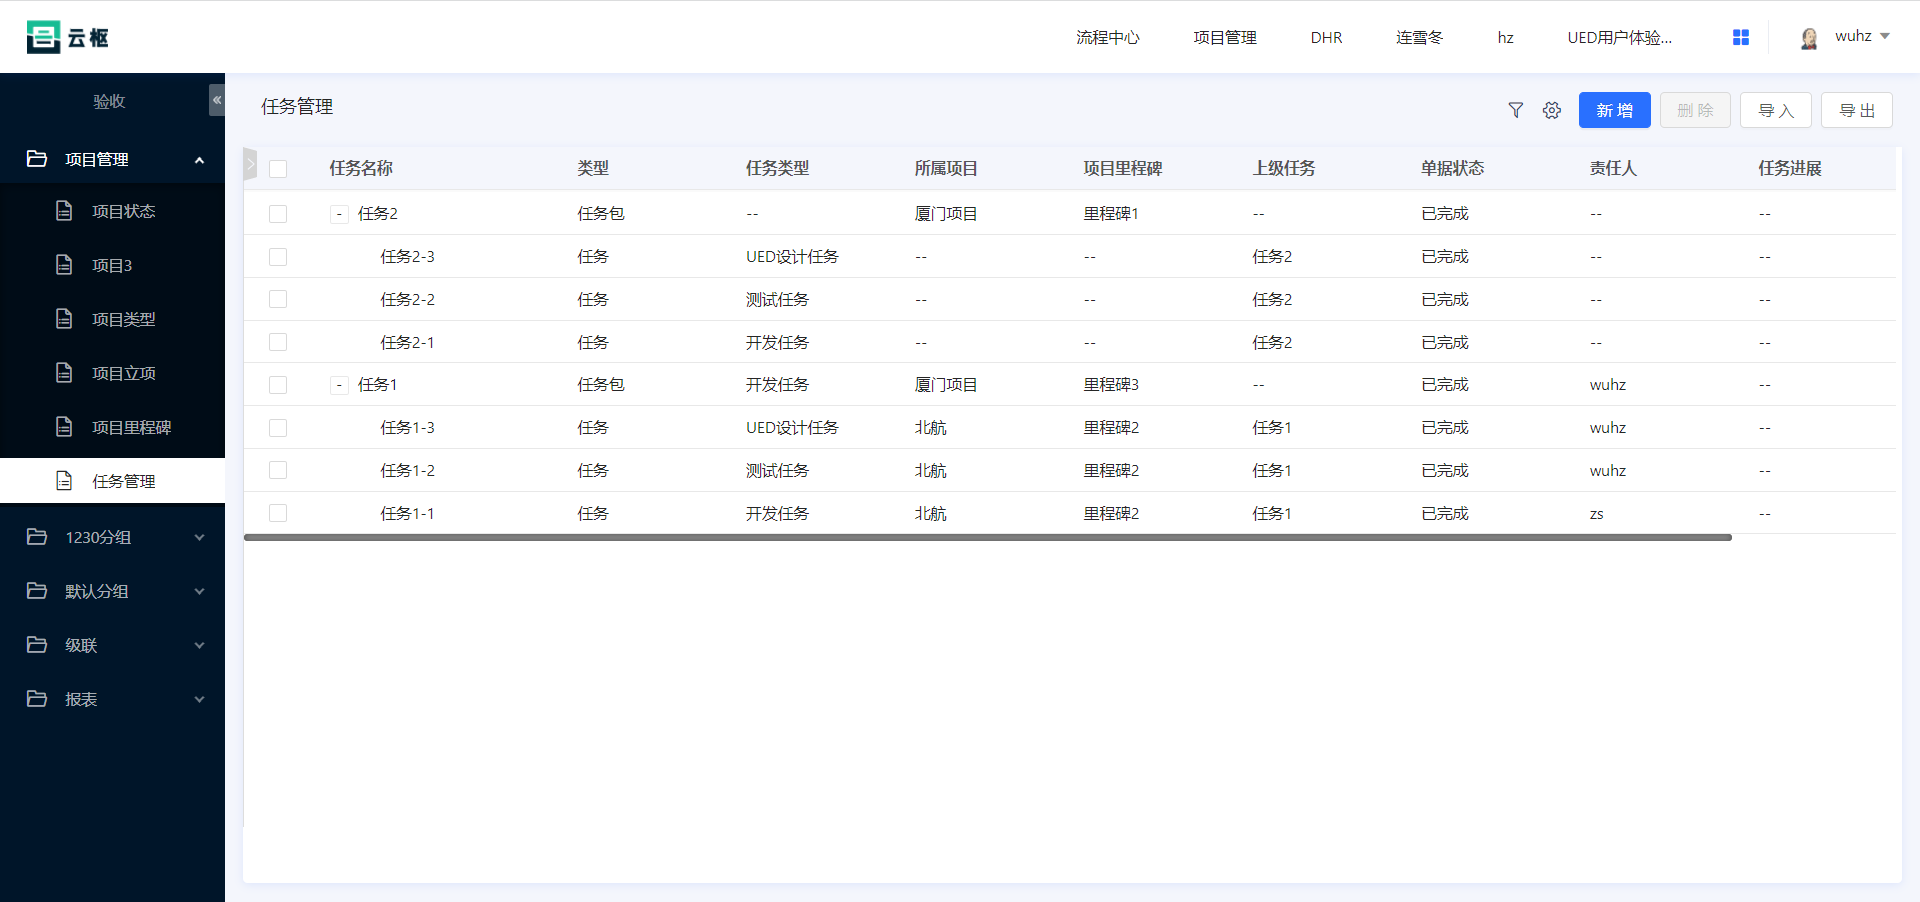Open the filter funnel icon

tap(1516, 110)
